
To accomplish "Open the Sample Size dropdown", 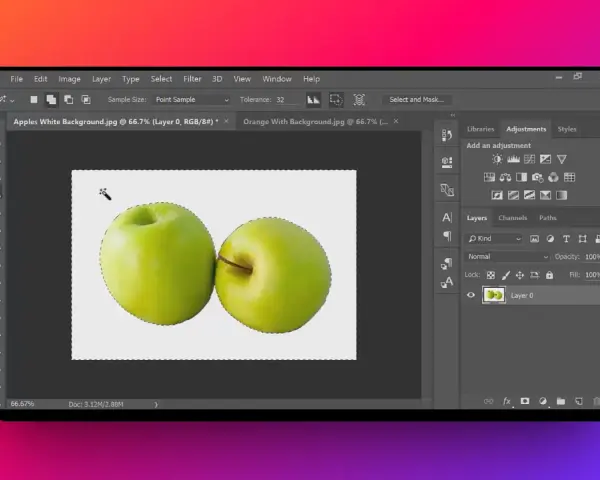I will (x=192, y=100).
